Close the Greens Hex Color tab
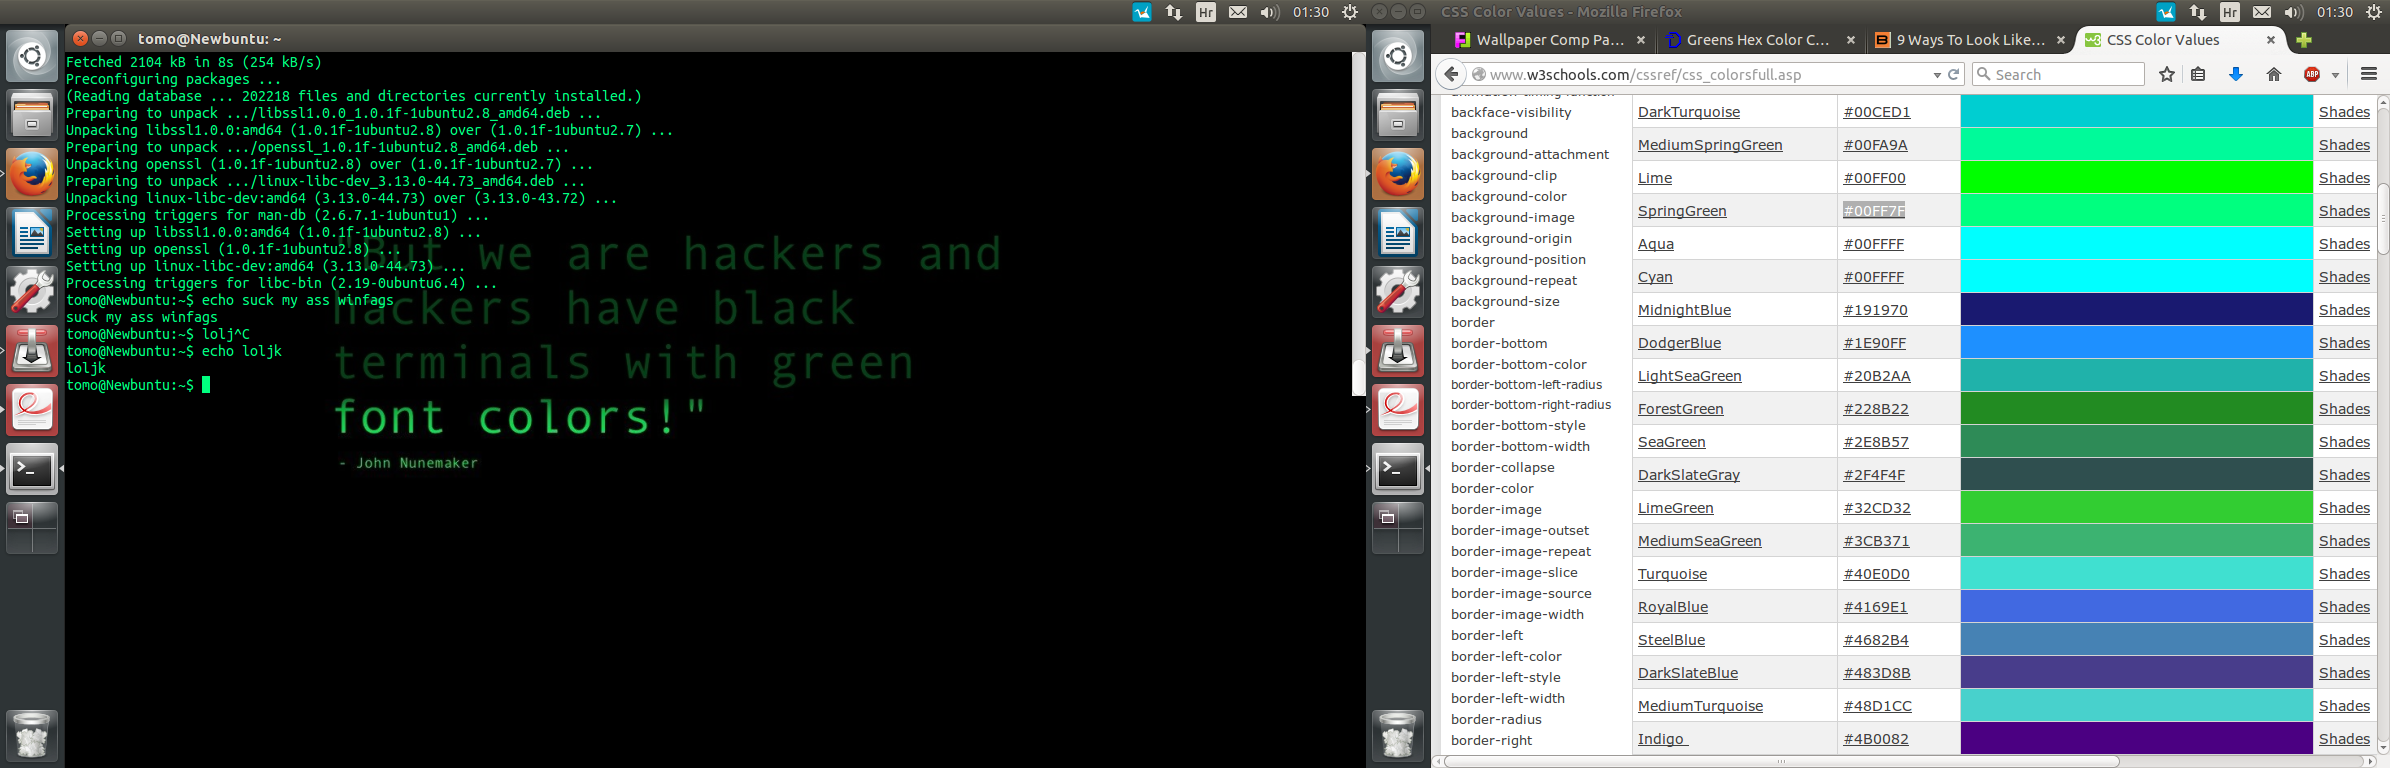The height and width of the screenshot is (768, 2390). tap(1850, 40)
